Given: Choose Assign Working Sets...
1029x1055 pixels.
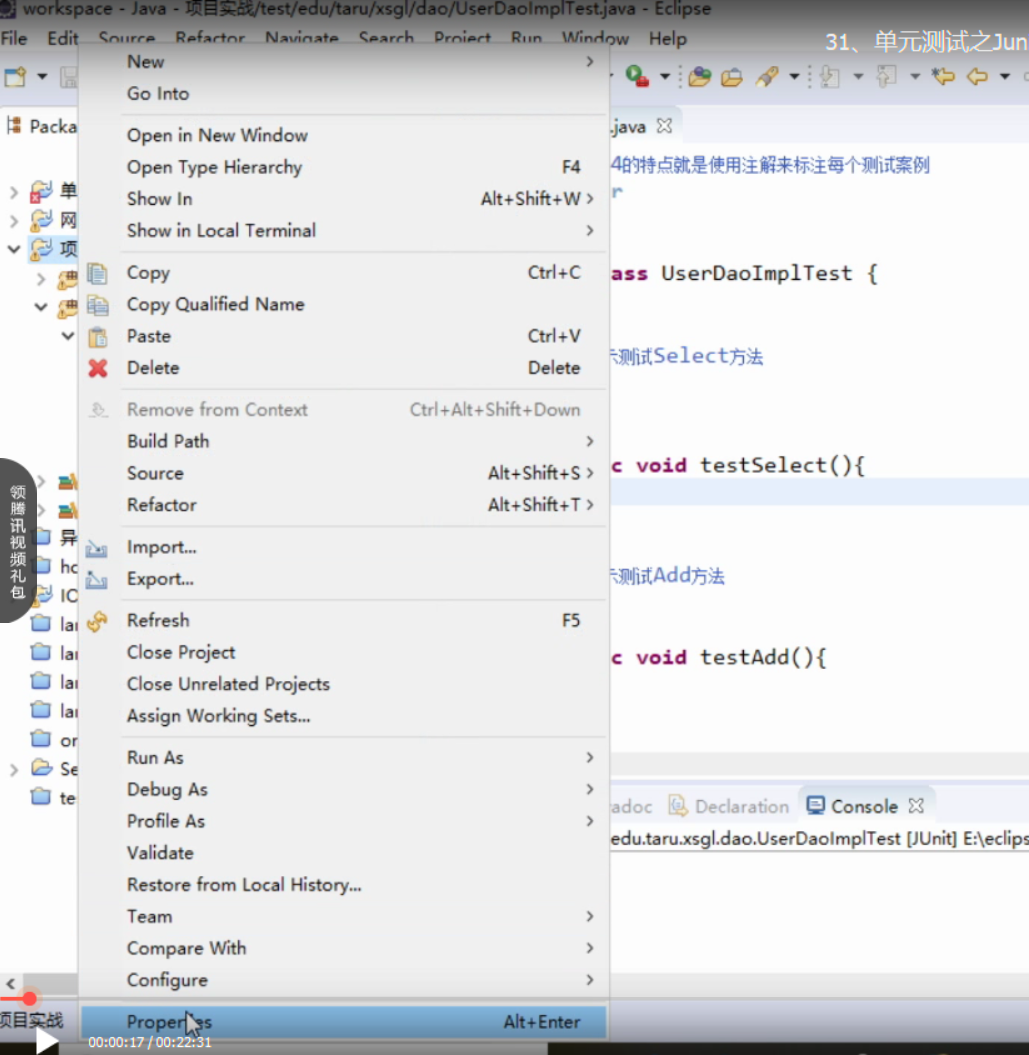Looking at the screenshot, I should coord(343,715).
